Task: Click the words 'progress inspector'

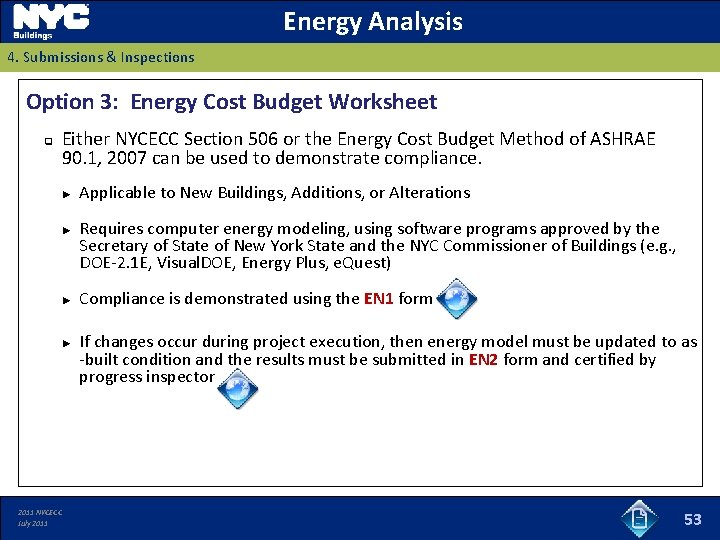Action: [x=146, y=377]
